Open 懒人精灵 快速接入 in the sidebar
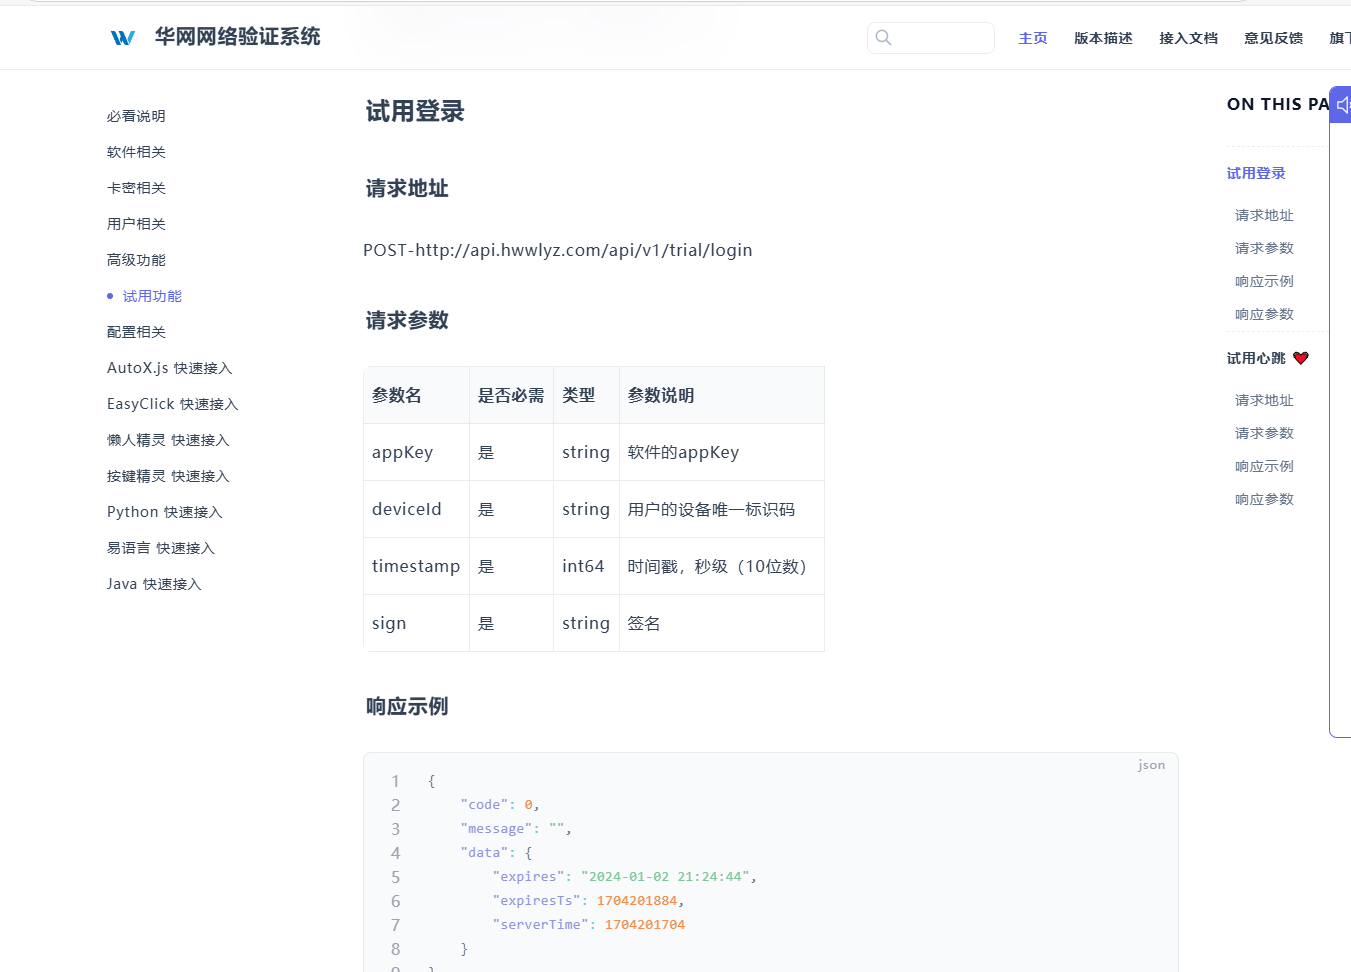This screenshot has width=1351, height=972. click(168, 440)
